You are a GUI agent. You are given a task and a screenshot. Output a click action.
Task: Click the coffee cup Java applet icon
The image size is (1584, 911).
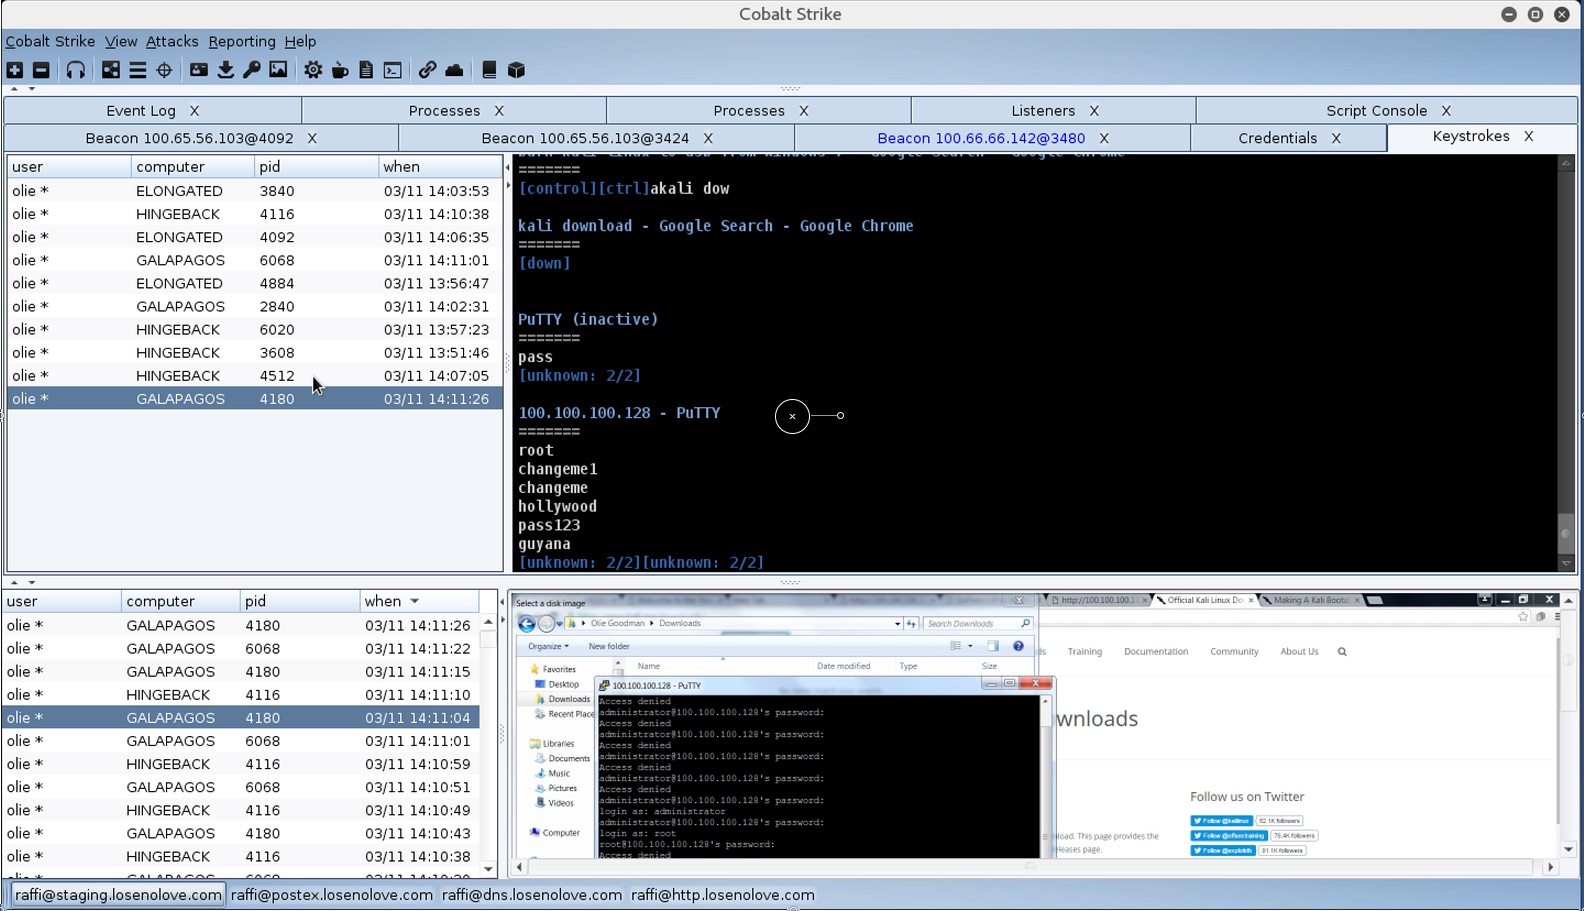[x=340, y=70]
